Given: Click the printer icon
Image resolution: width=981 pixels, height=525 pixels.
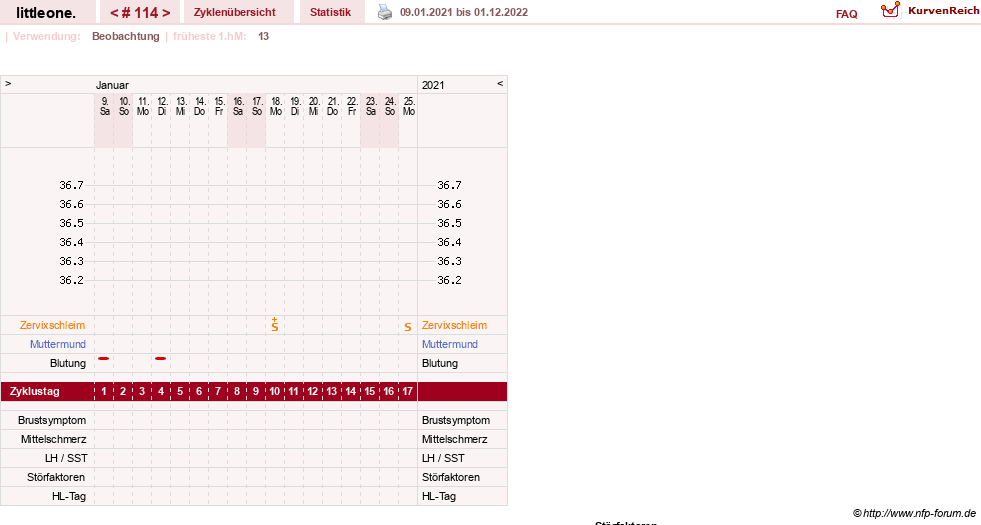Looking at the screenshot, I should 385,12.
